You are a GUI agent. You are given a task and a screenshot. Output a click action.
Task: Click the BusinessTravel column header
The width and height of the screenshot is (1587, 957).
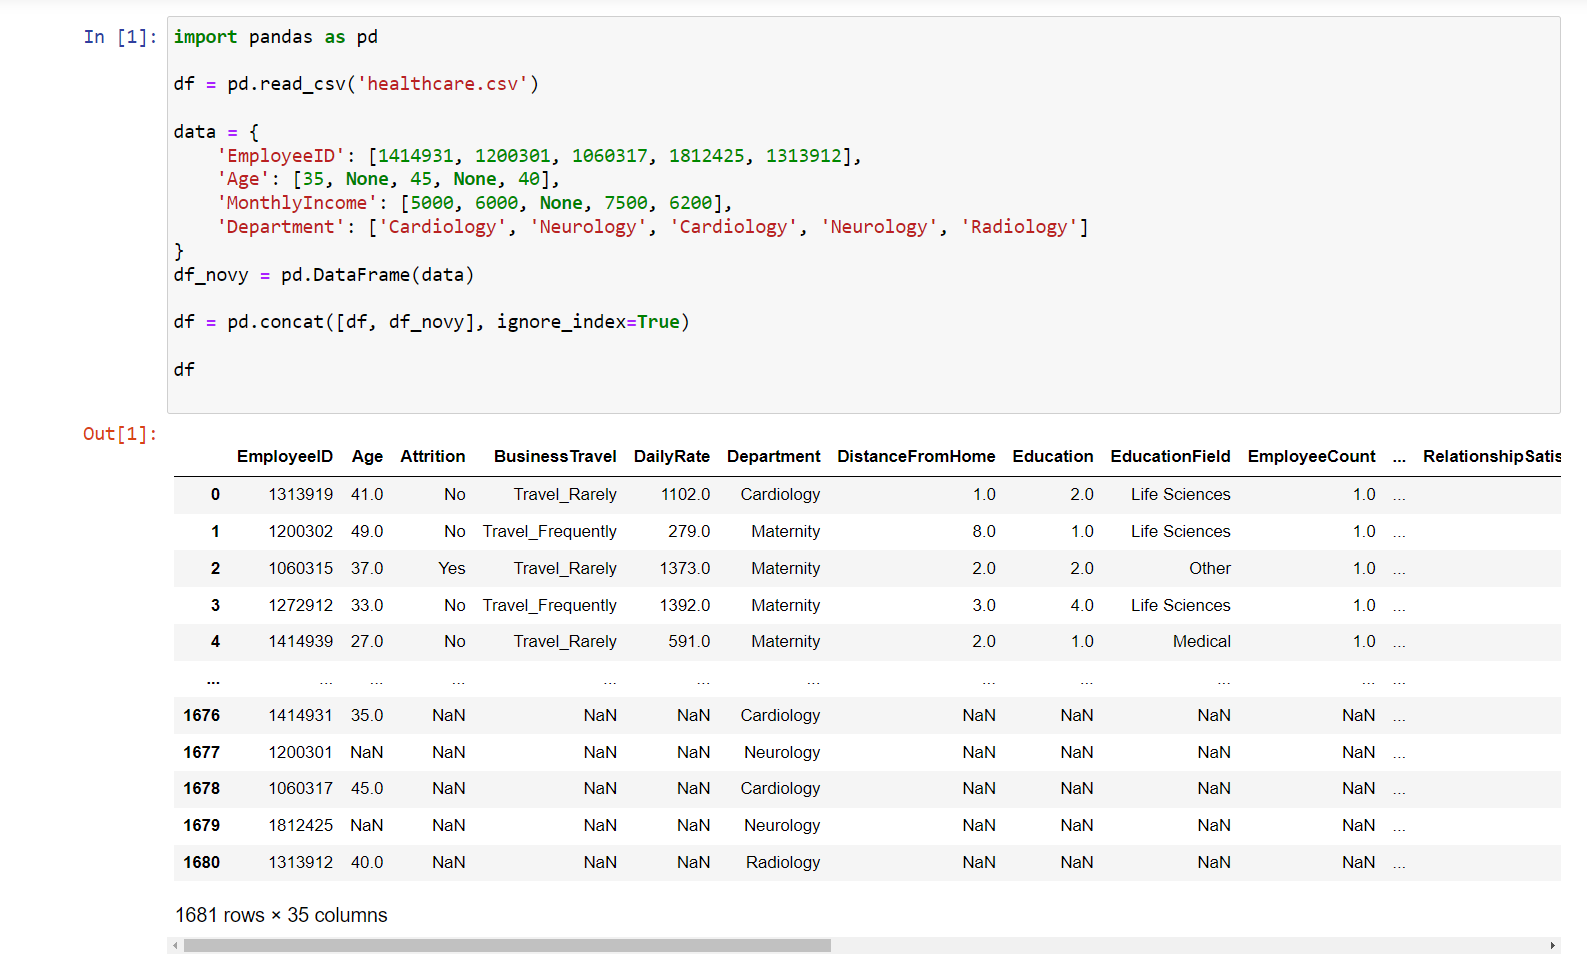pyautogui.click(x=555, y=456)
